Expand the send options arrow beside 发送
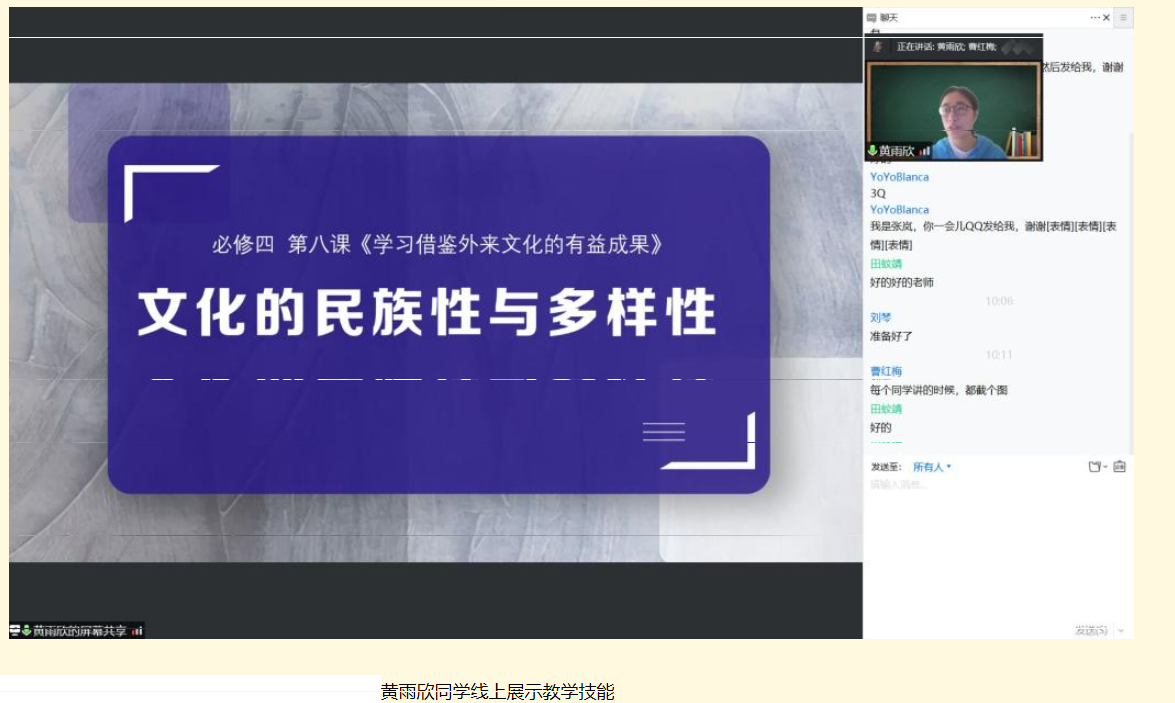The width and height of the screenshot is (1175, 703). point(1121,631)
